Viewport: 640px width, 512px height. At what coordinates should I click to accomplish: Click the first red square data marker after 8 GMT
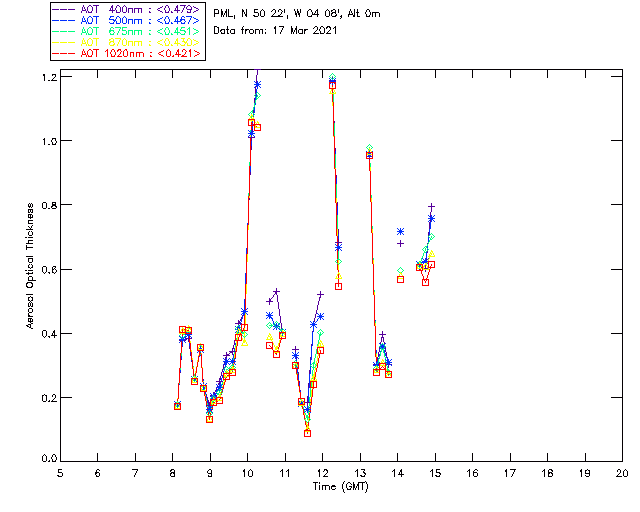[x=177, y=406]
